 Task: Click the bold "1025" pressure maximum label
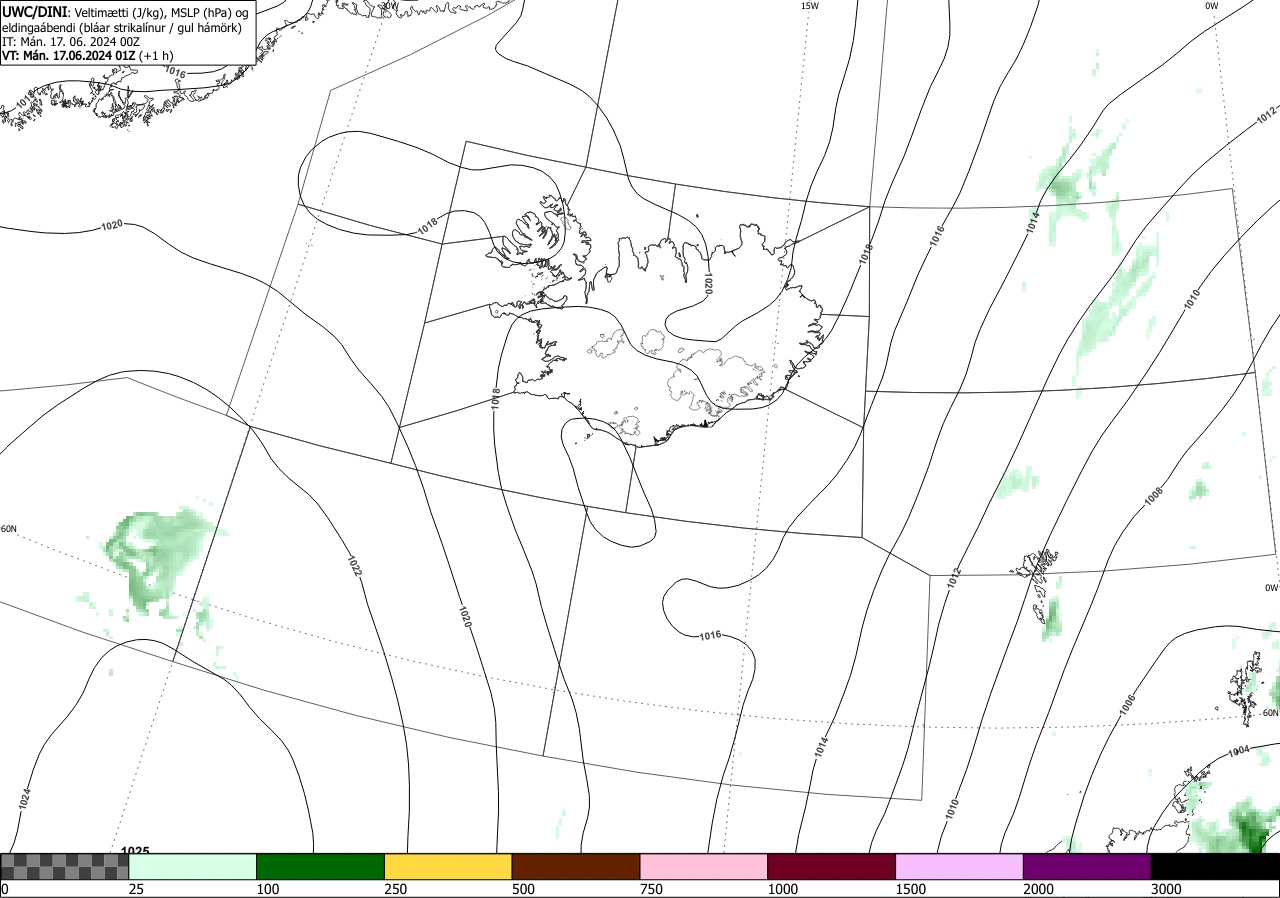click(x=135, y=851)
